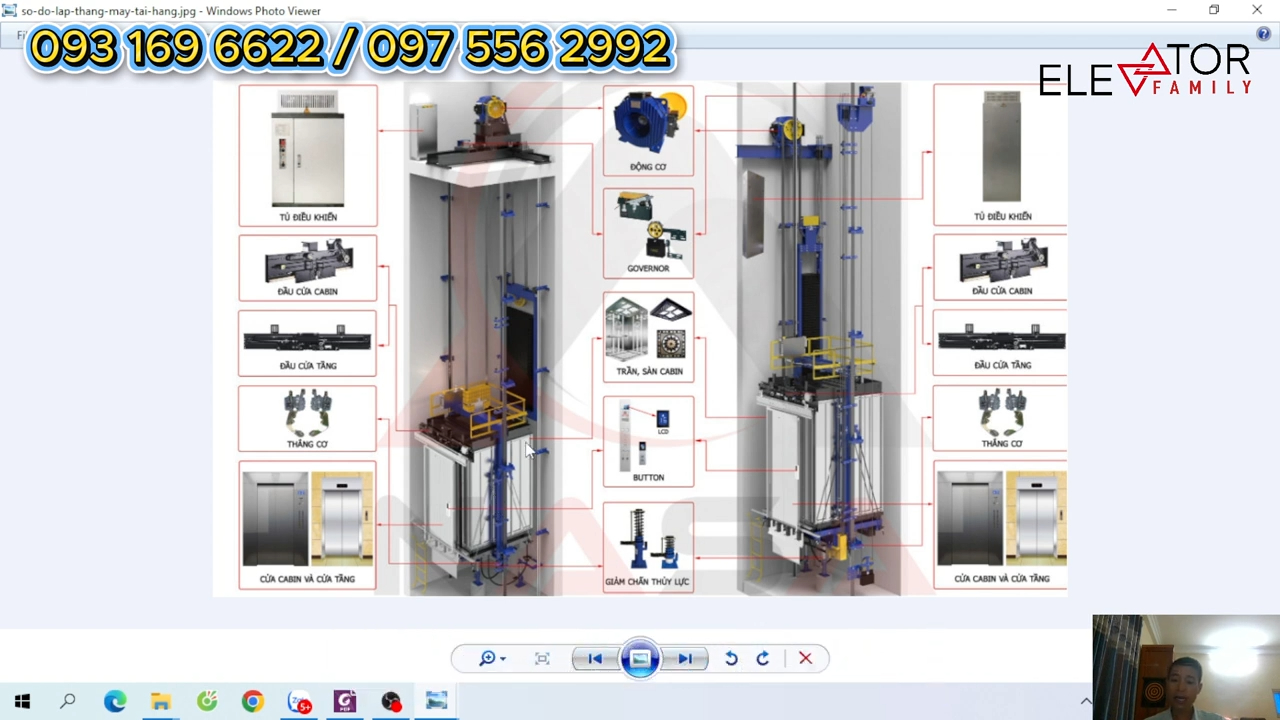Rotate image clockwise
The height and width of the screenshot is (720, 1280).
763,658
